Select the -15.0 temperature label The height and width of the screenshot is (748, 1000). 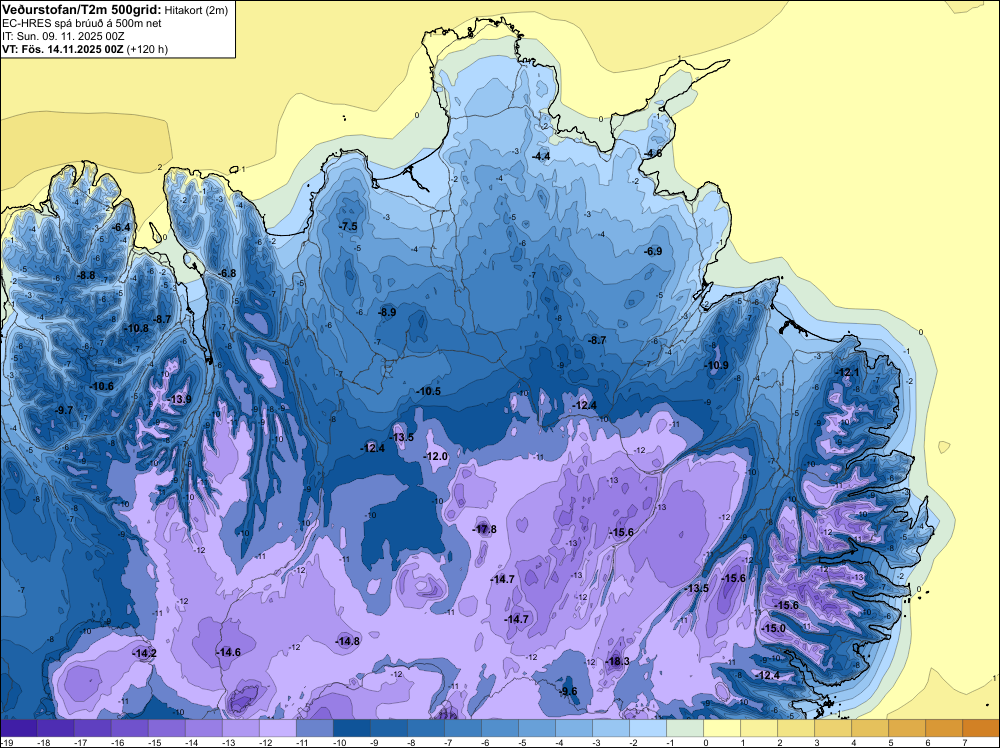pyautogui.click(x=773, y=628)
